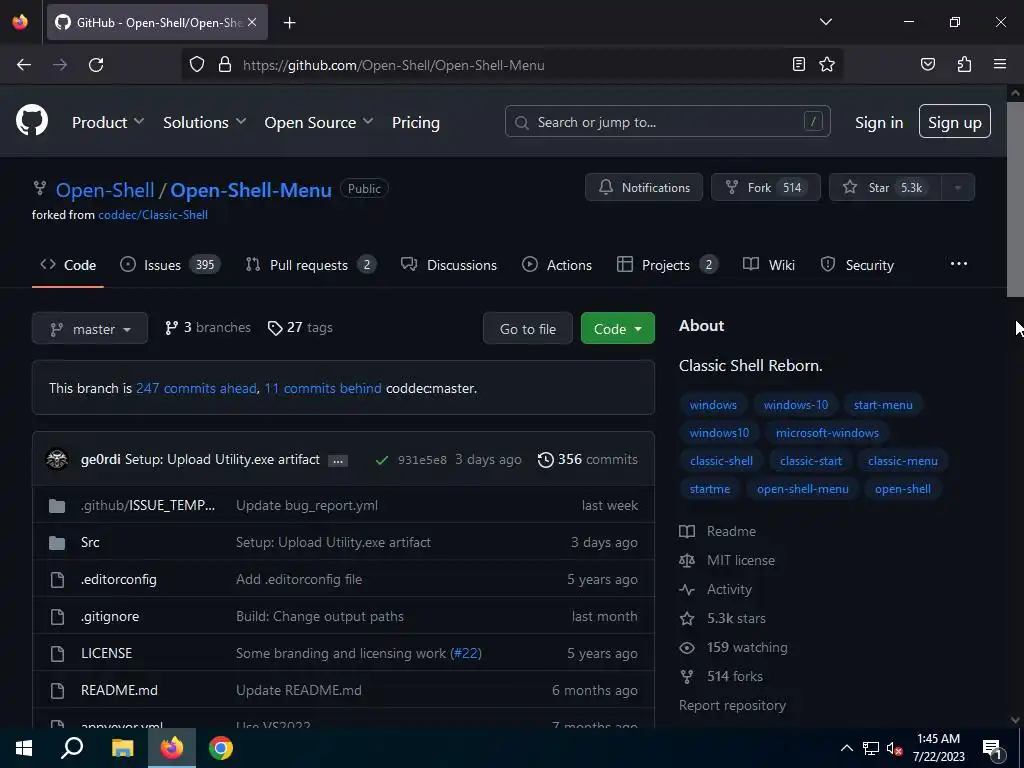Focus the Search or jump to field
Screen dimensions: 1024x768
[667, 121]
